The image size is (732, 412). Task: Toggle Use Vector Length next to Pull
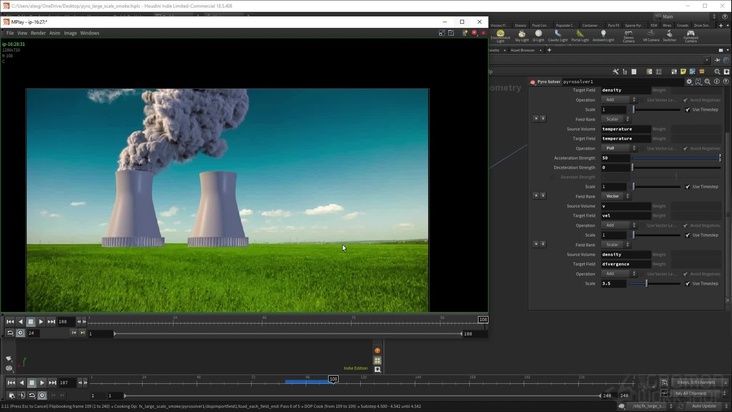point(643,148)
